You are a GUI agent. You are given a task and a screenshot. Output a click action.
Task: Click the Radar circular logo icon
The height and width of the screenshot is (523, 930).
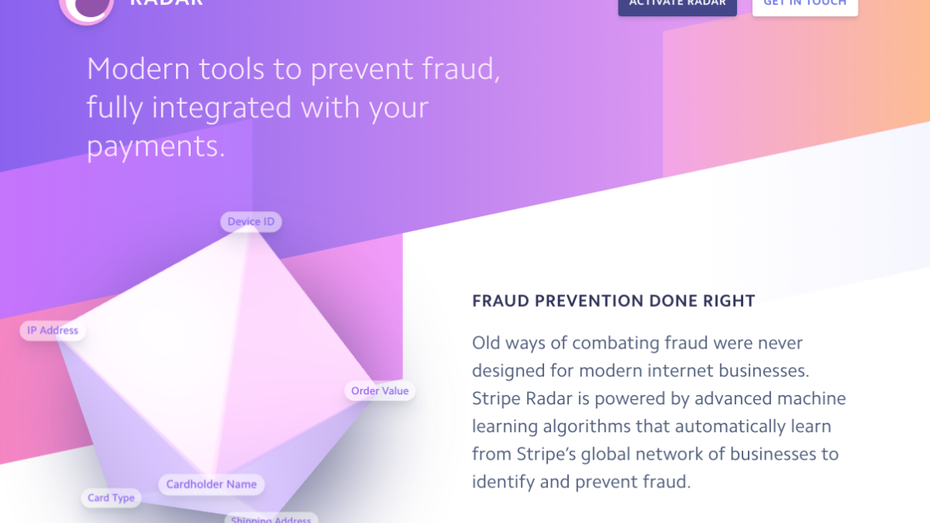point(87,6)
